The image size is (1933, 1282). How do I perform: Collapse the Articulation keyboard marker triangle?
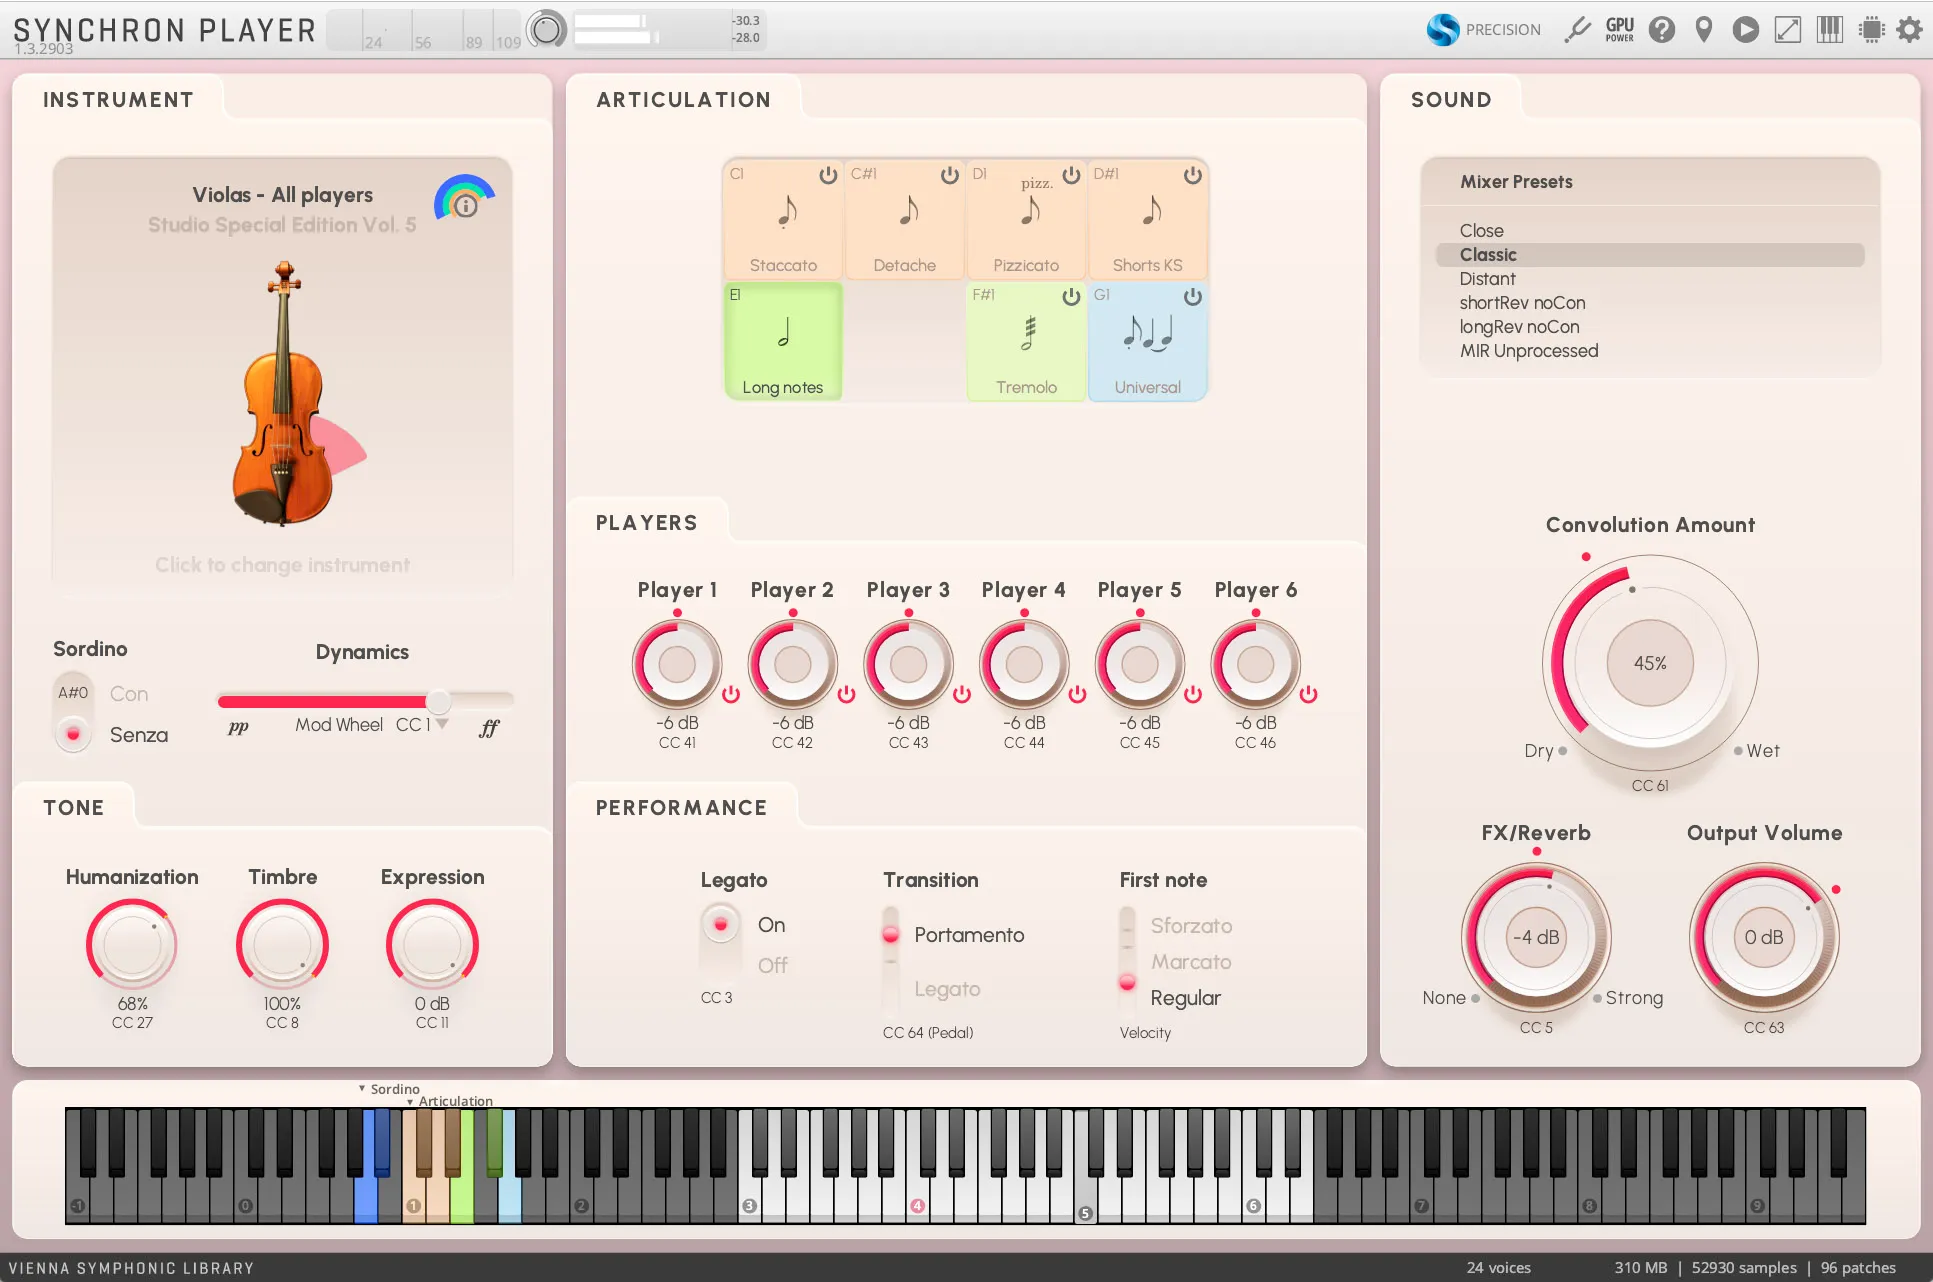point(410,1102)
